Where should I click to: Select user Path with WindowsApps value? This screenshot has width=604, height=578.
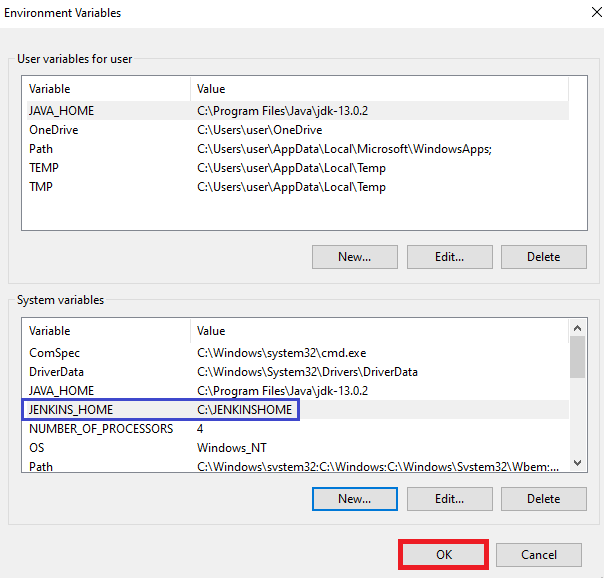[x=298, y=149]
